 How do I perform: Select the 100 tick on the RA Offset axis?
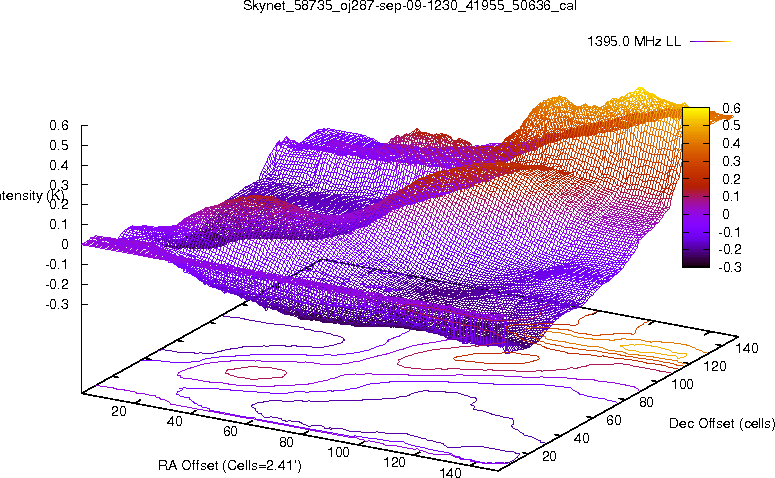(339, 452)
